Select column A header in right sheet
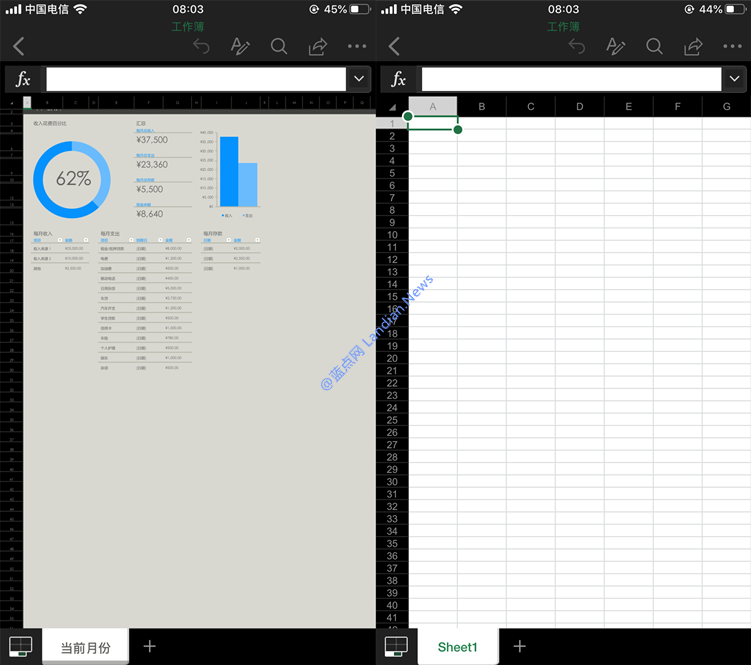751x665 pixels. tap(433, 106)
